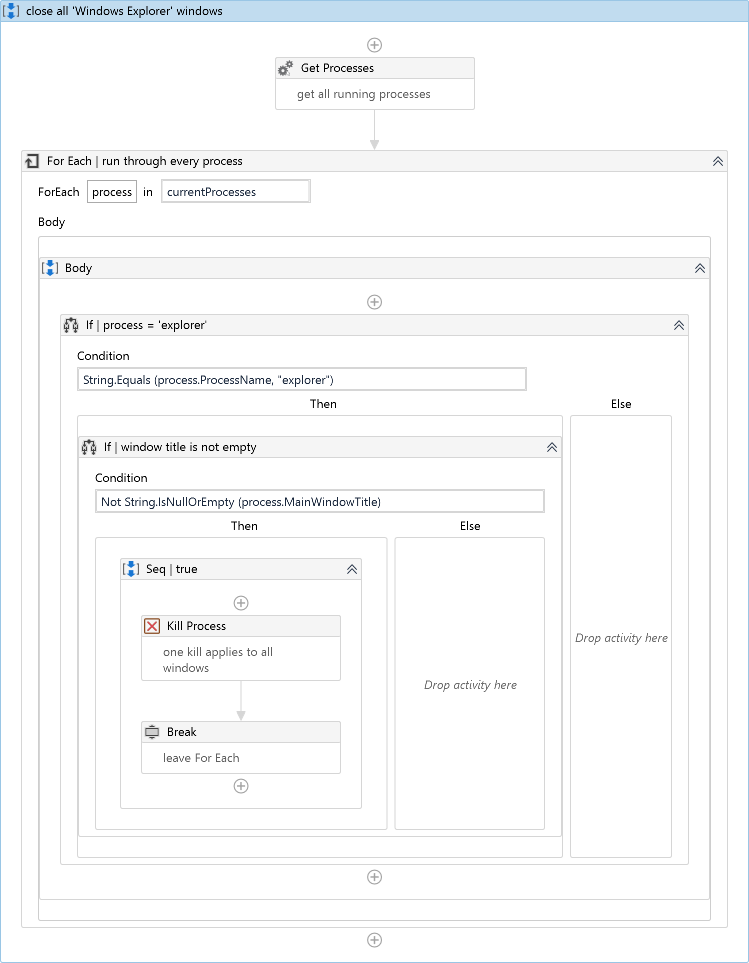Click the Get Processes gear icon
Image resolution: width=749 pixels, height=963 pixels.
(x=285, y=68)
